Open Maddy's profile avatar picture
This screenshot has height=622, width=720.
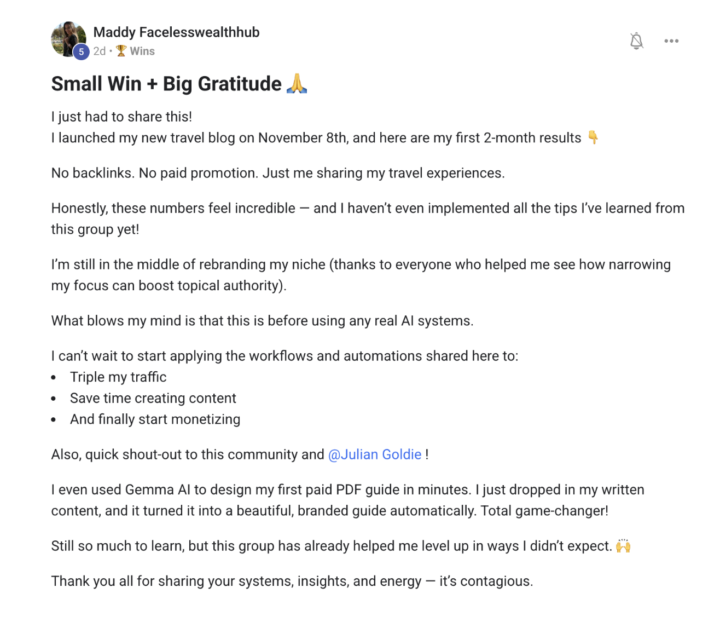pyautogui.click(x=67, y=38)
